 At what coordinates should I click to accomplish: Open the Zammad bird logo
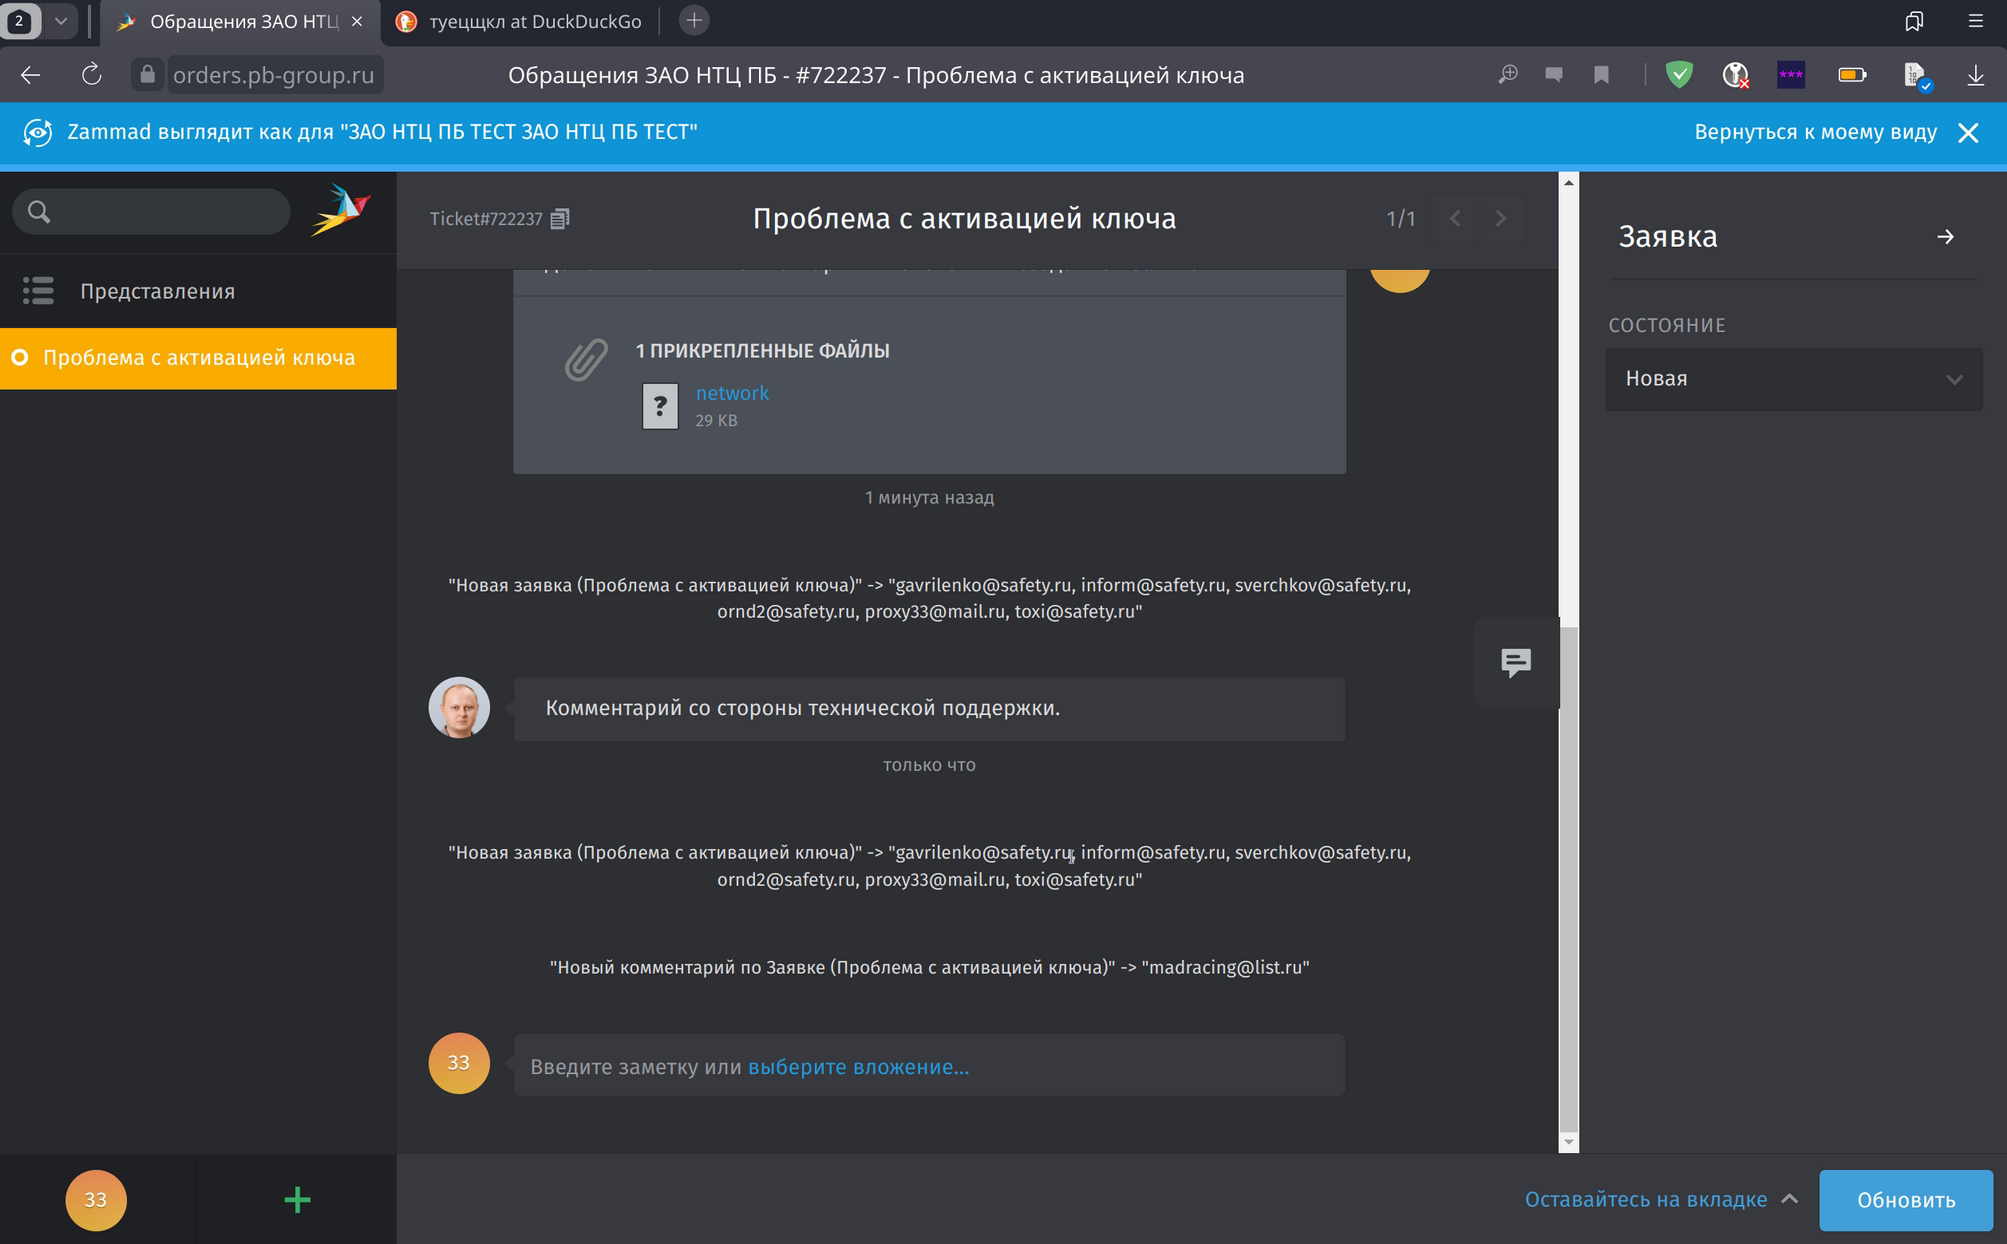(x=341, y=209)
